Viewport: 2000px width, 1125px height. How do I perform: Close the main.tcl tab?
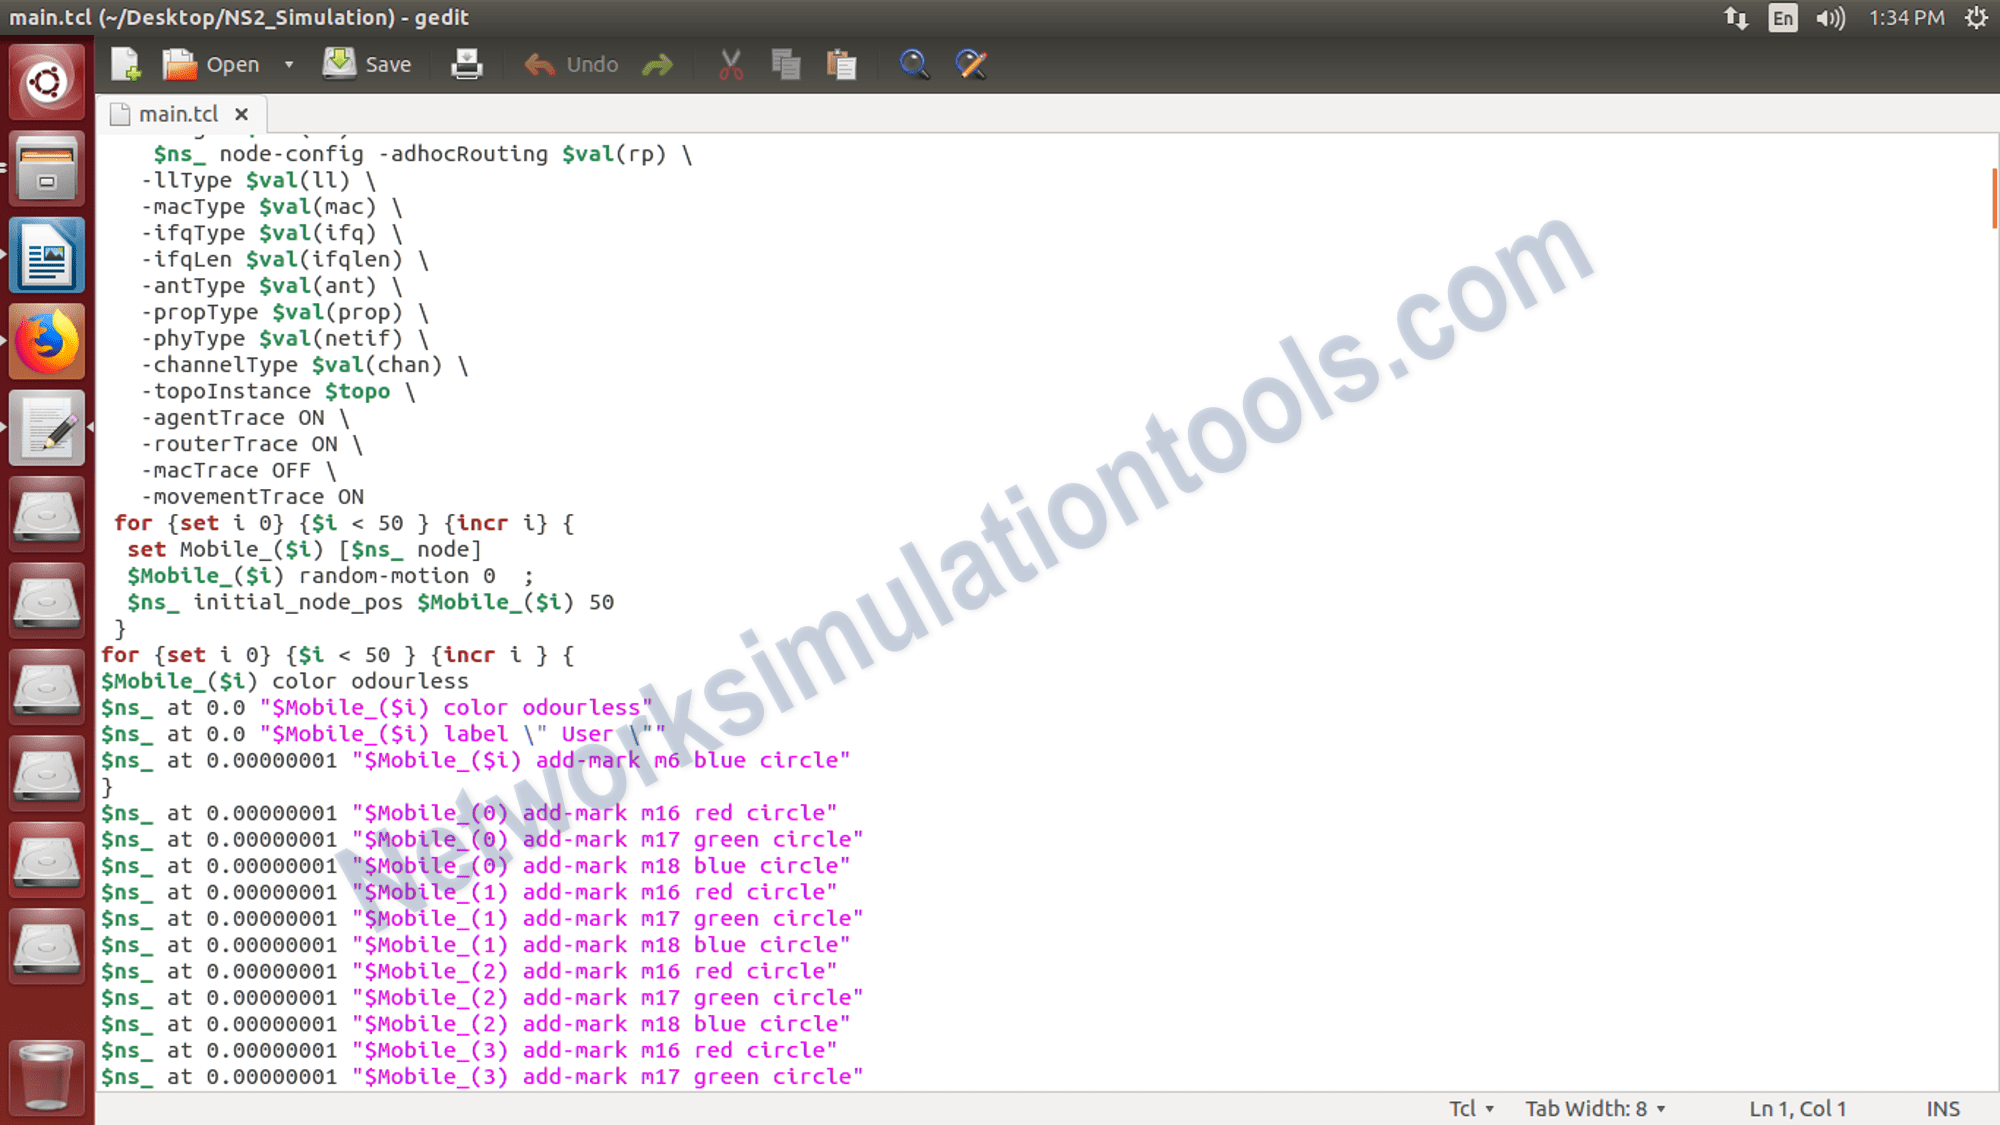tap(242, 113)
